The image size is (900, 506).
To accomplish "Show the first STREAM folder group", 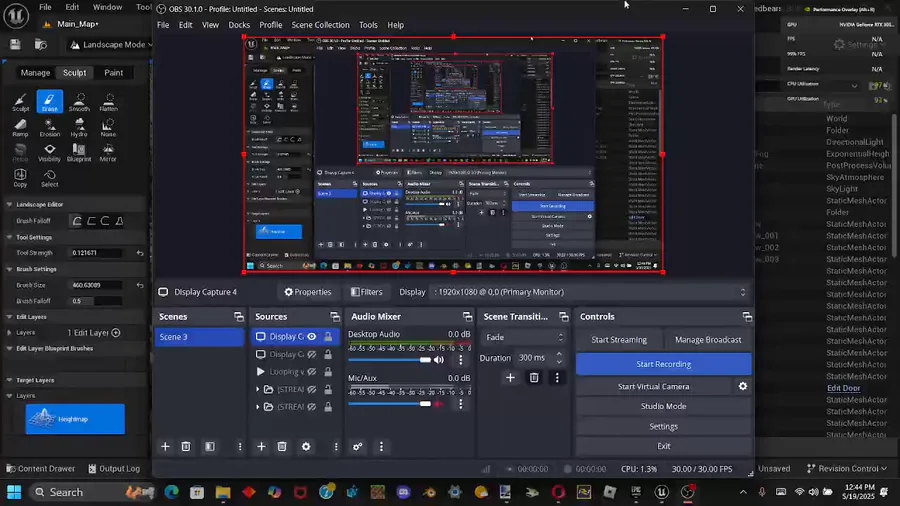I will (312, 390).
